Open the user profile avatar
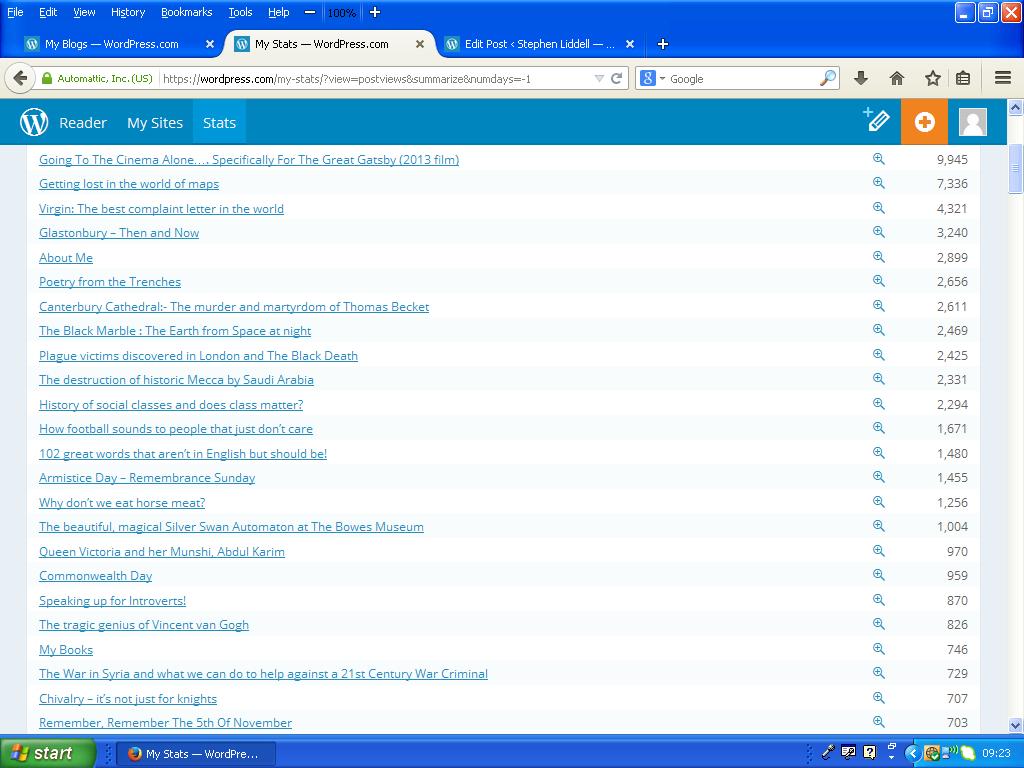This screenshot has height=768, width=1024. pos(972,122)
